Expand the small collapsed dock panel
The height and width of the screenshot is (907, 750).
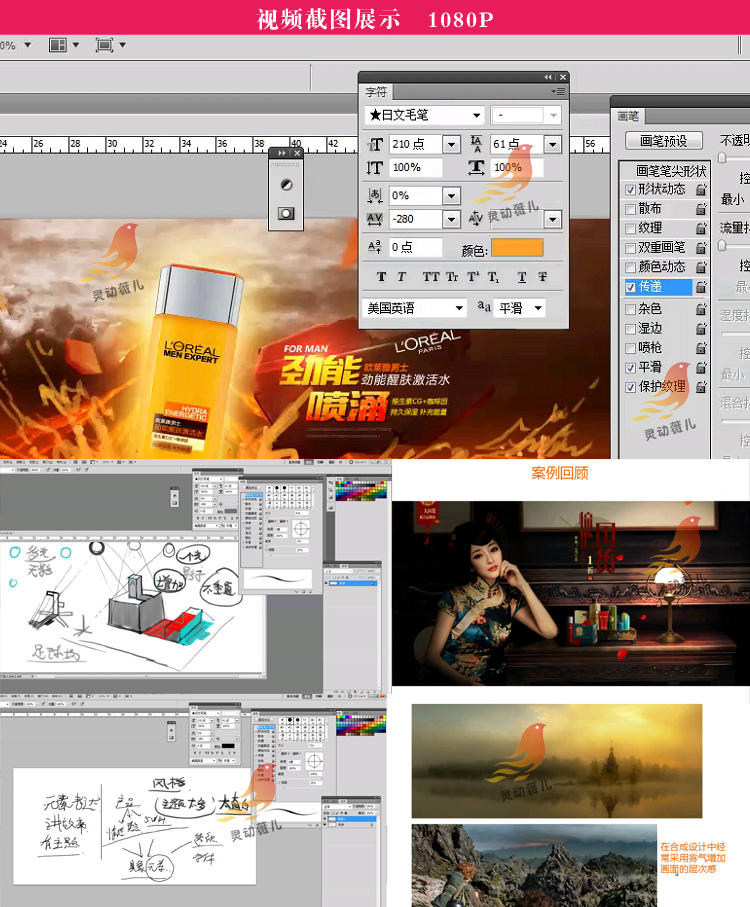(282, 153)
